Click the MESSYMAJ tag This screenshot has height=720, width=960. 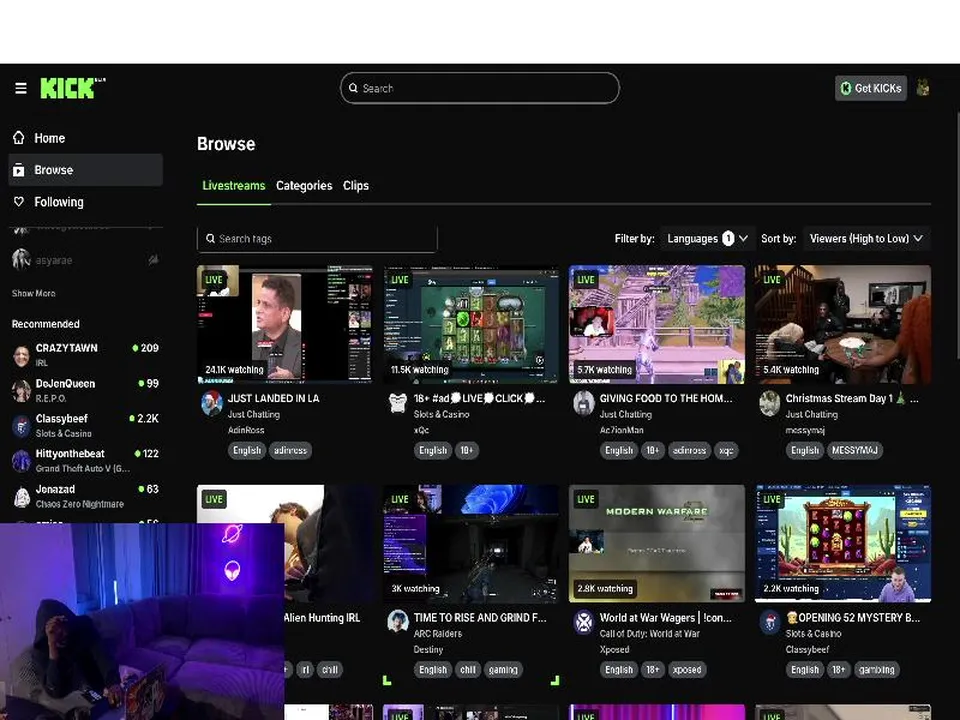(855, 450)
